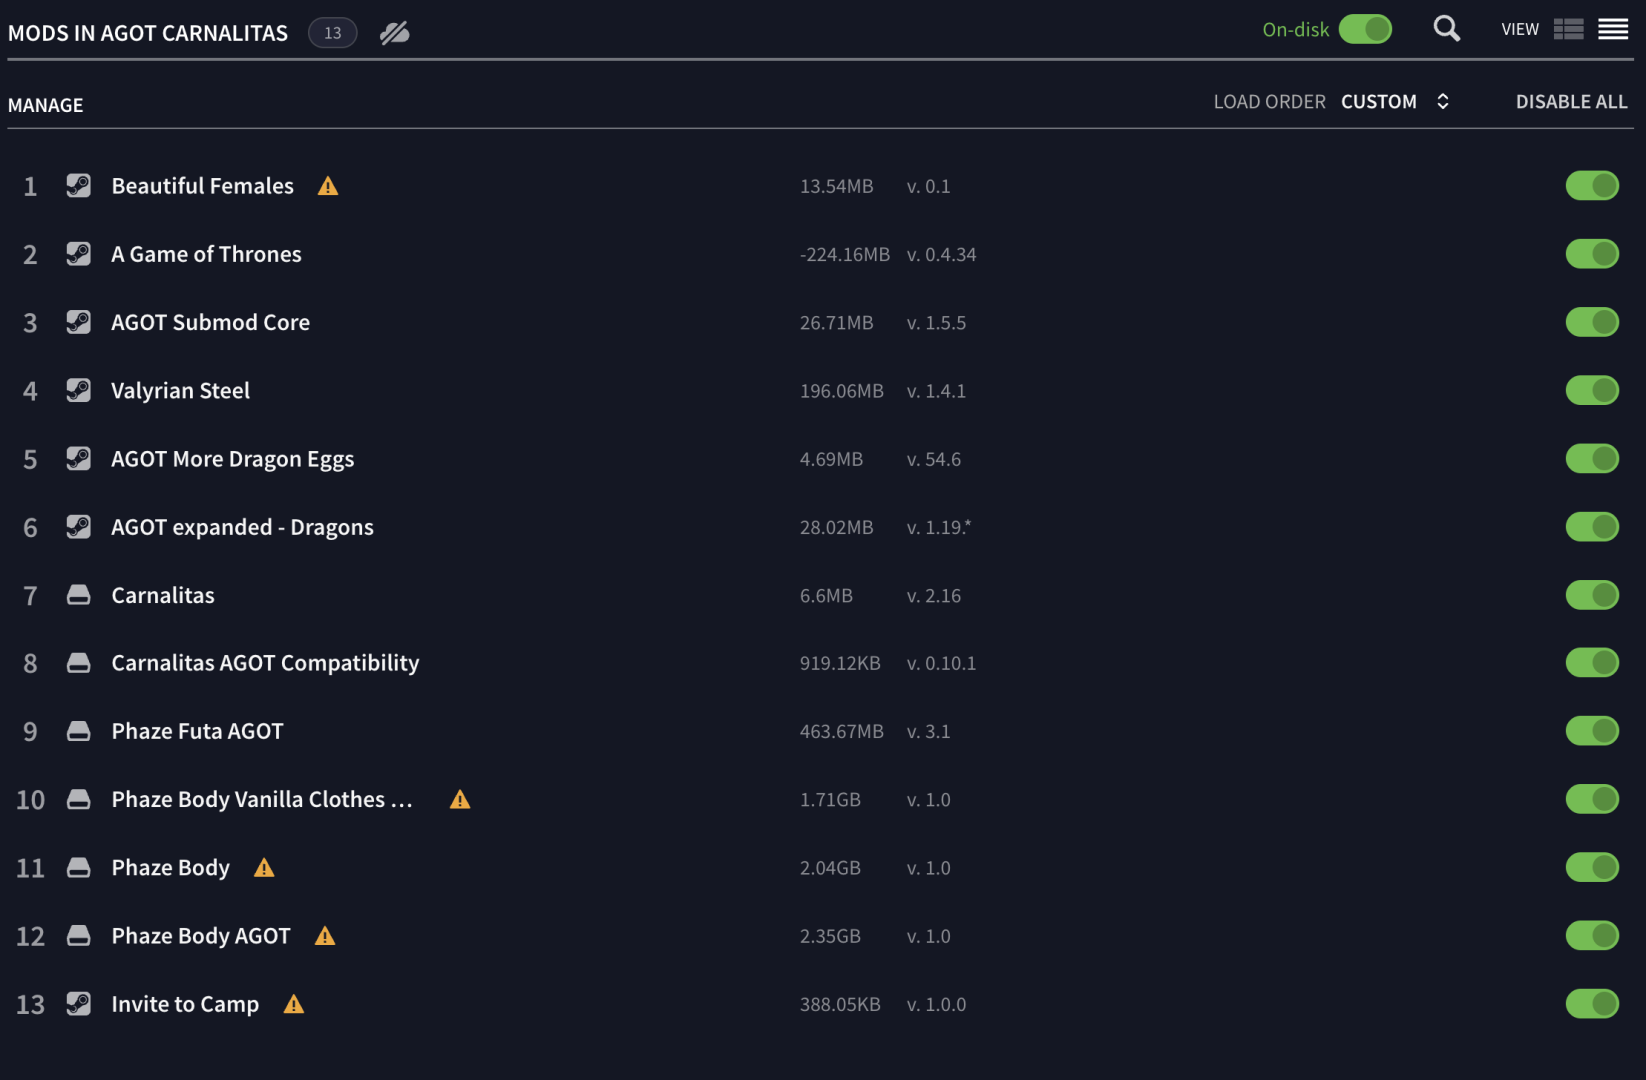
Task: Click the version v. 54.6 text
Action: (934, 459)
